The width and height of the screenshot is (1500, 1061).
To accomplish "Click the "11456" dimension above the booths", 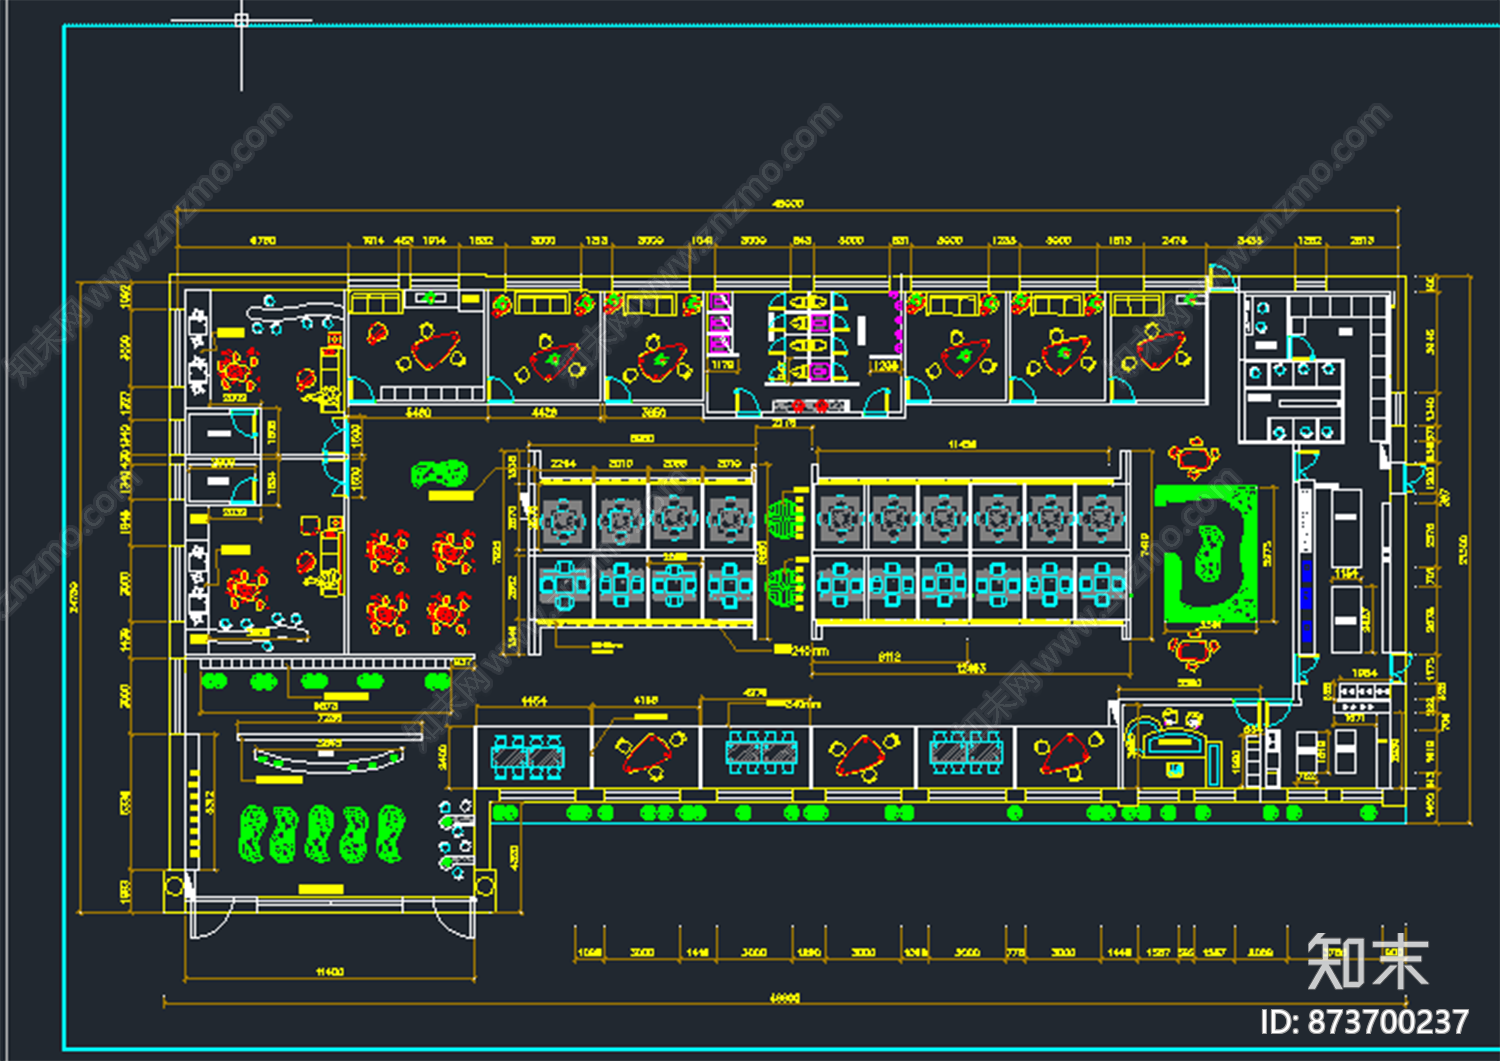I will (962, 444).
